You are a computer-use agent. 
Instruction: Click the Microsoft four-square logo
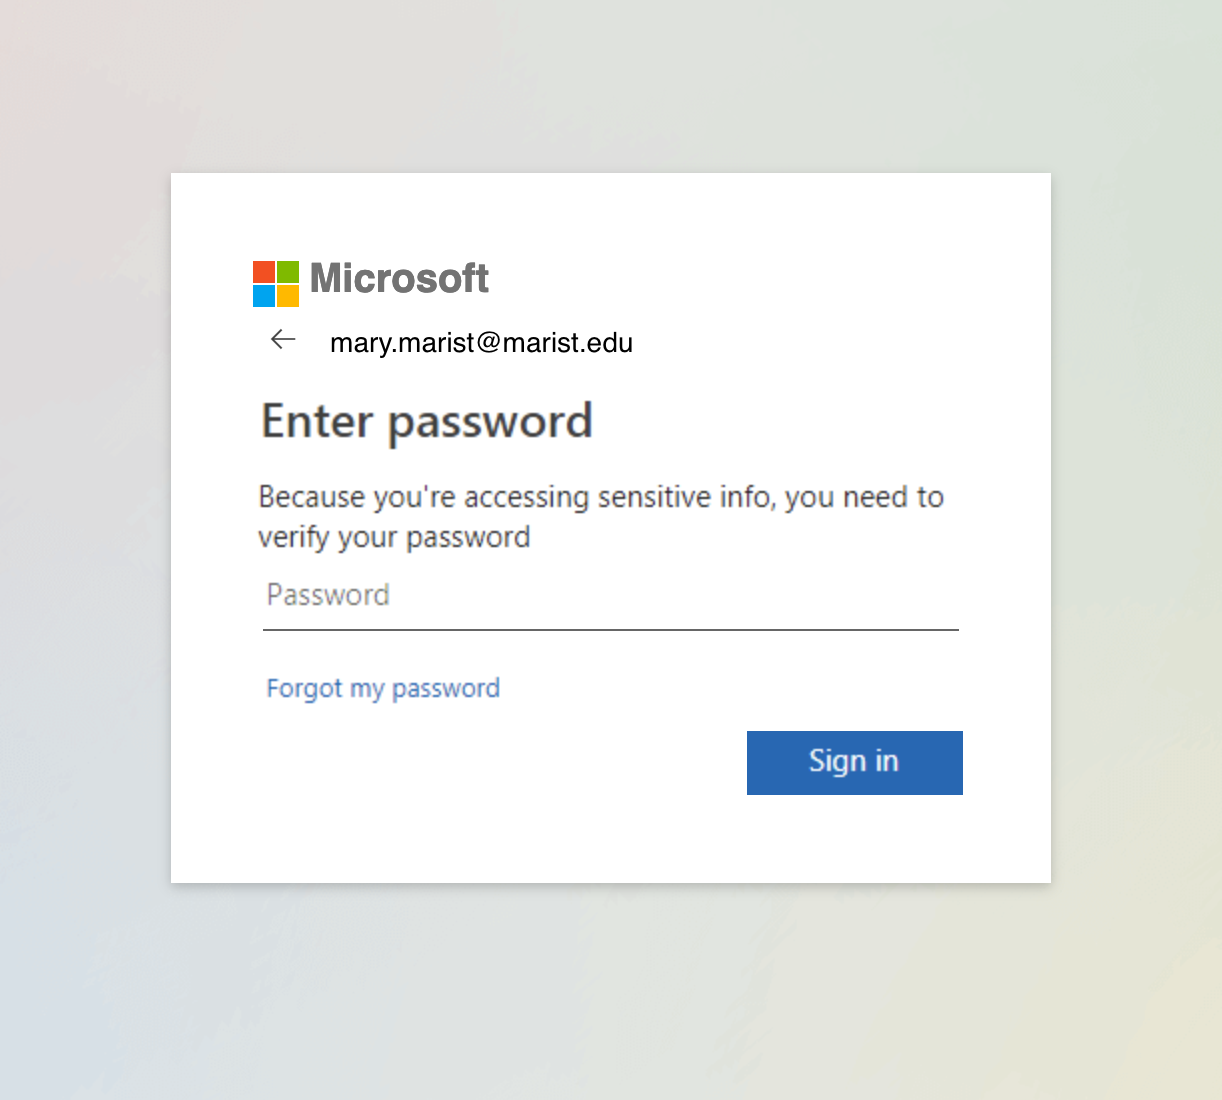[x=276, y=284]
